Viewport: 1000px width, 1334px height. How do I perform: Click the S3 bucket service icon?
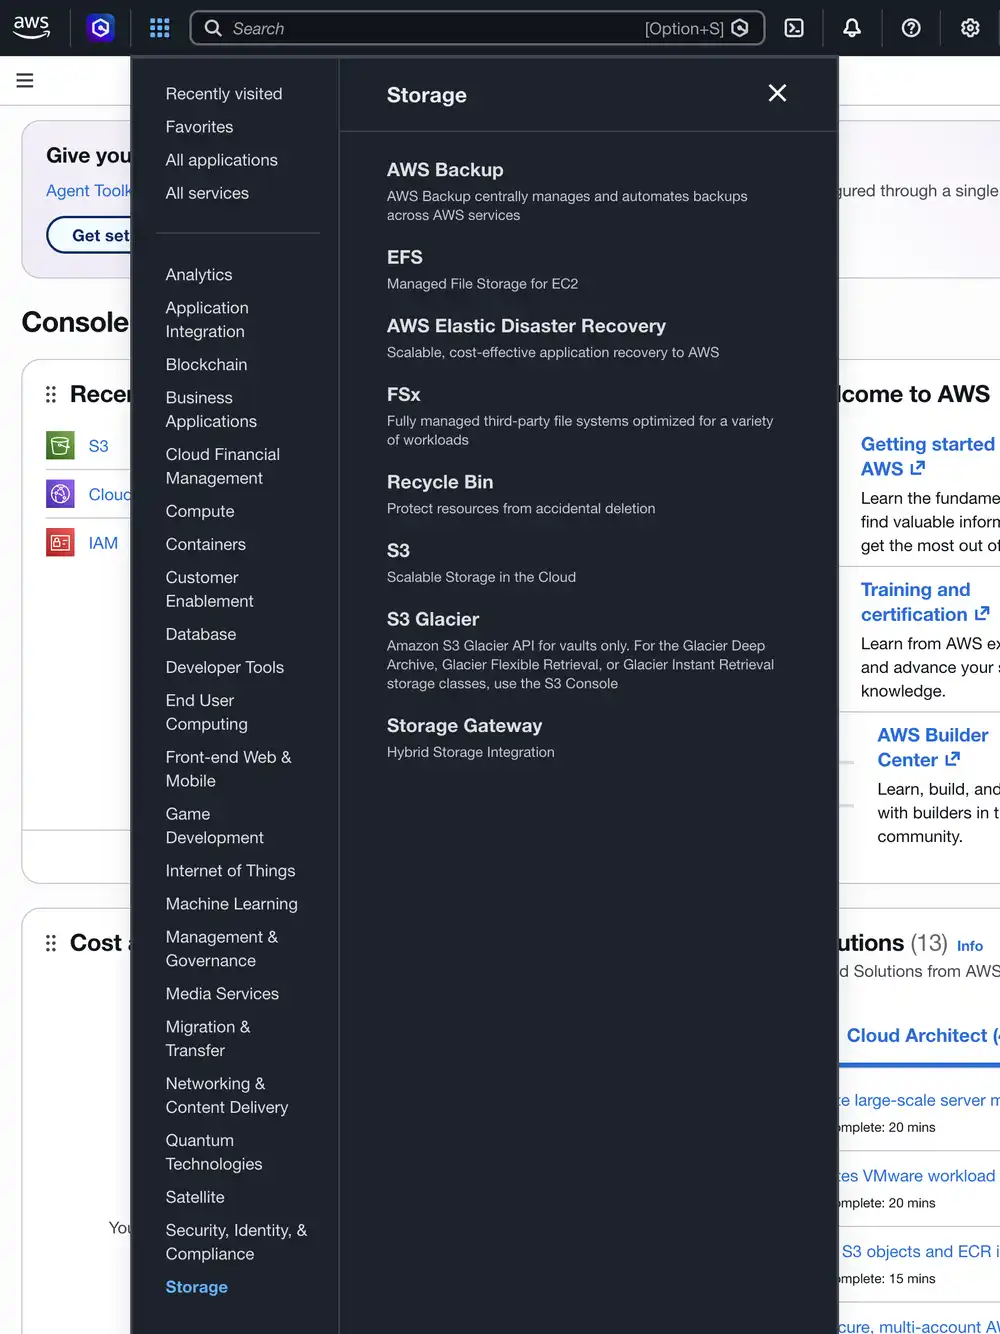pos(60,445)
